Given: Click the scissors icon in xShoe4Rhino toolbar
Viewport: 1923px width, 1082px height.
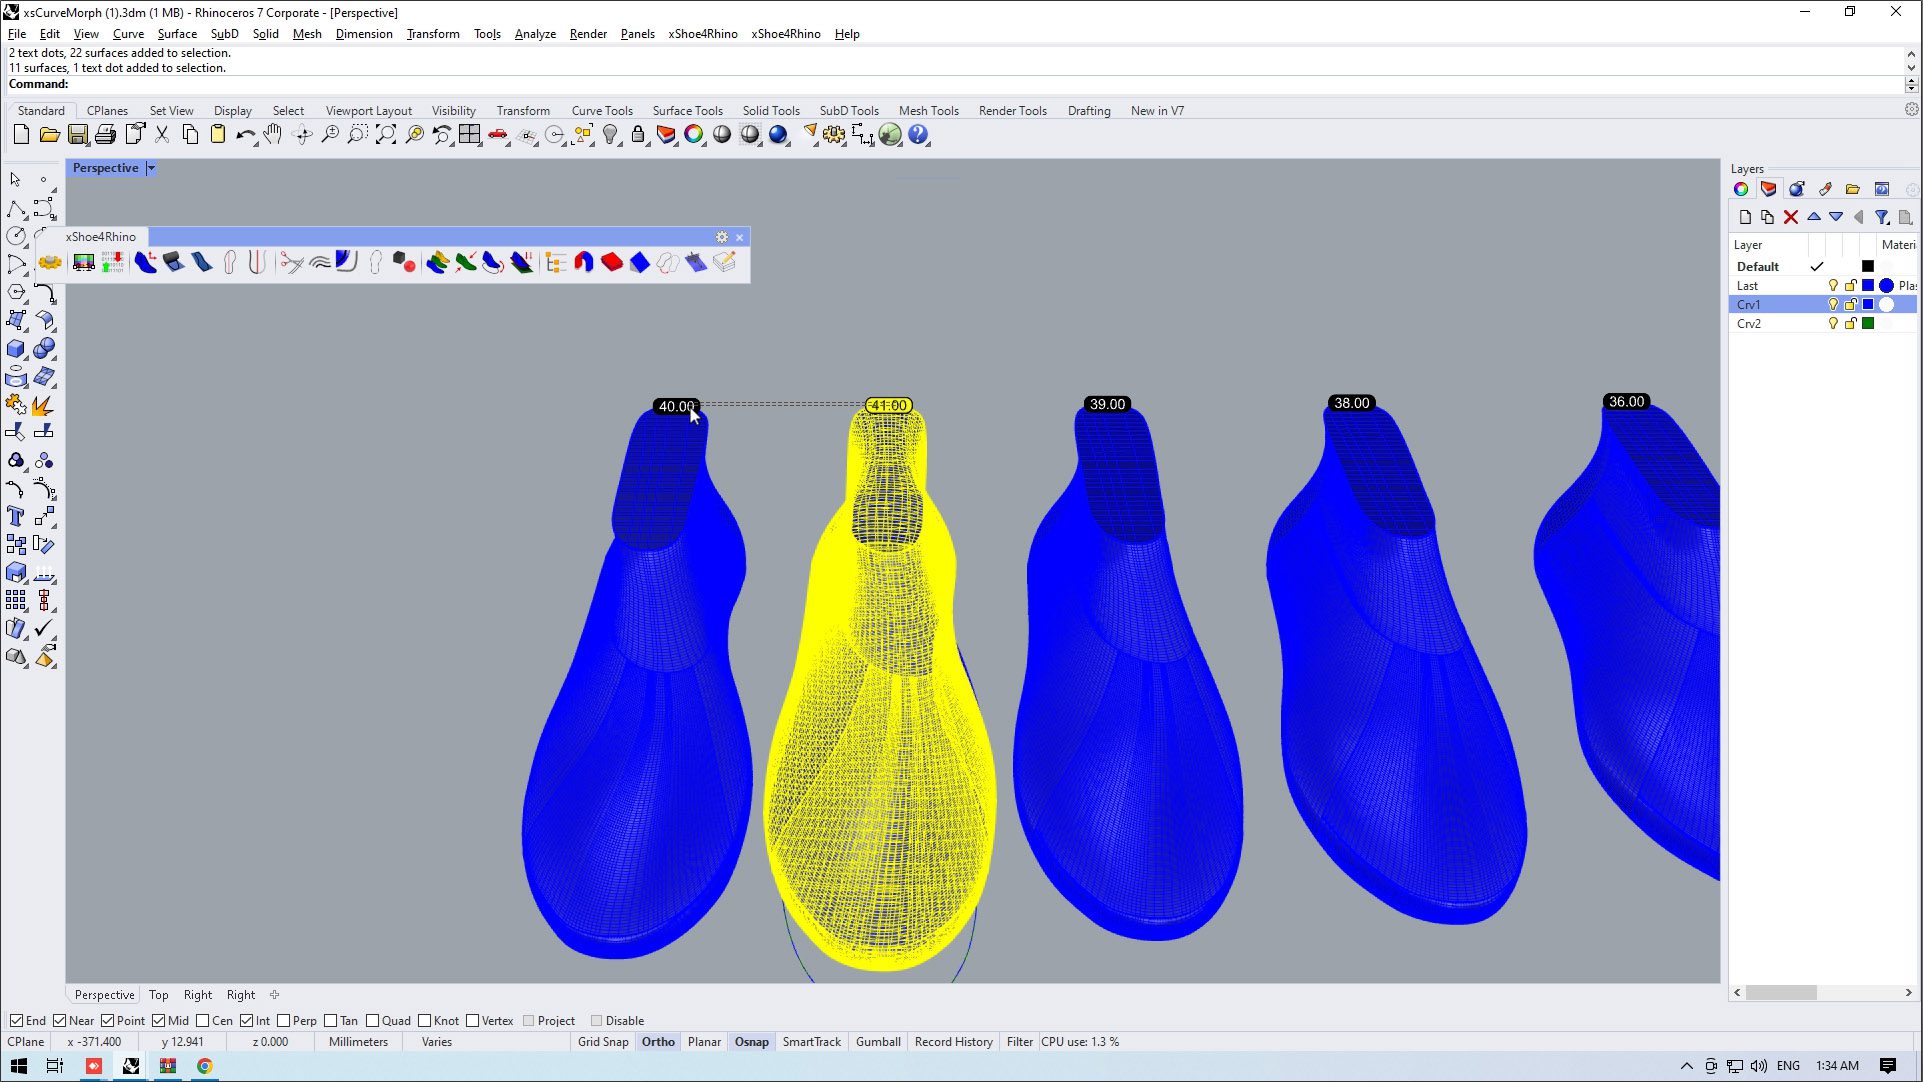Looking at the screenshot, I should 291,262.
